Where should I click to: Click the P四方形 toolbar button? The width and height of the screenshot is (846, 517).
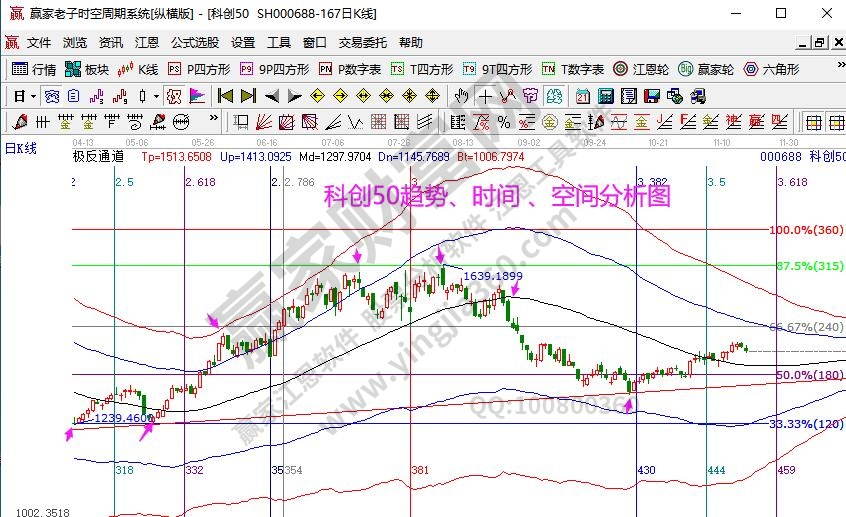click(x=199, y=70)
